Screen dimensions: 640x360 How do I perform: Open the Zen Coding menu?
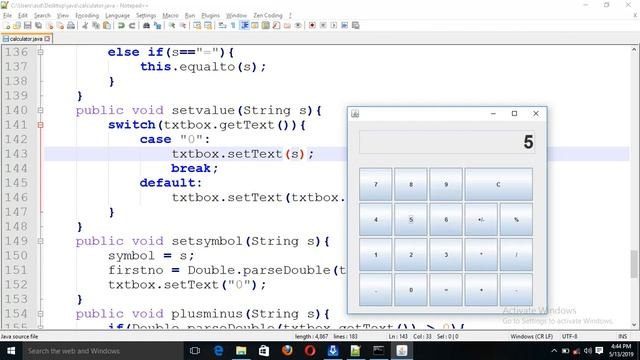268,16
